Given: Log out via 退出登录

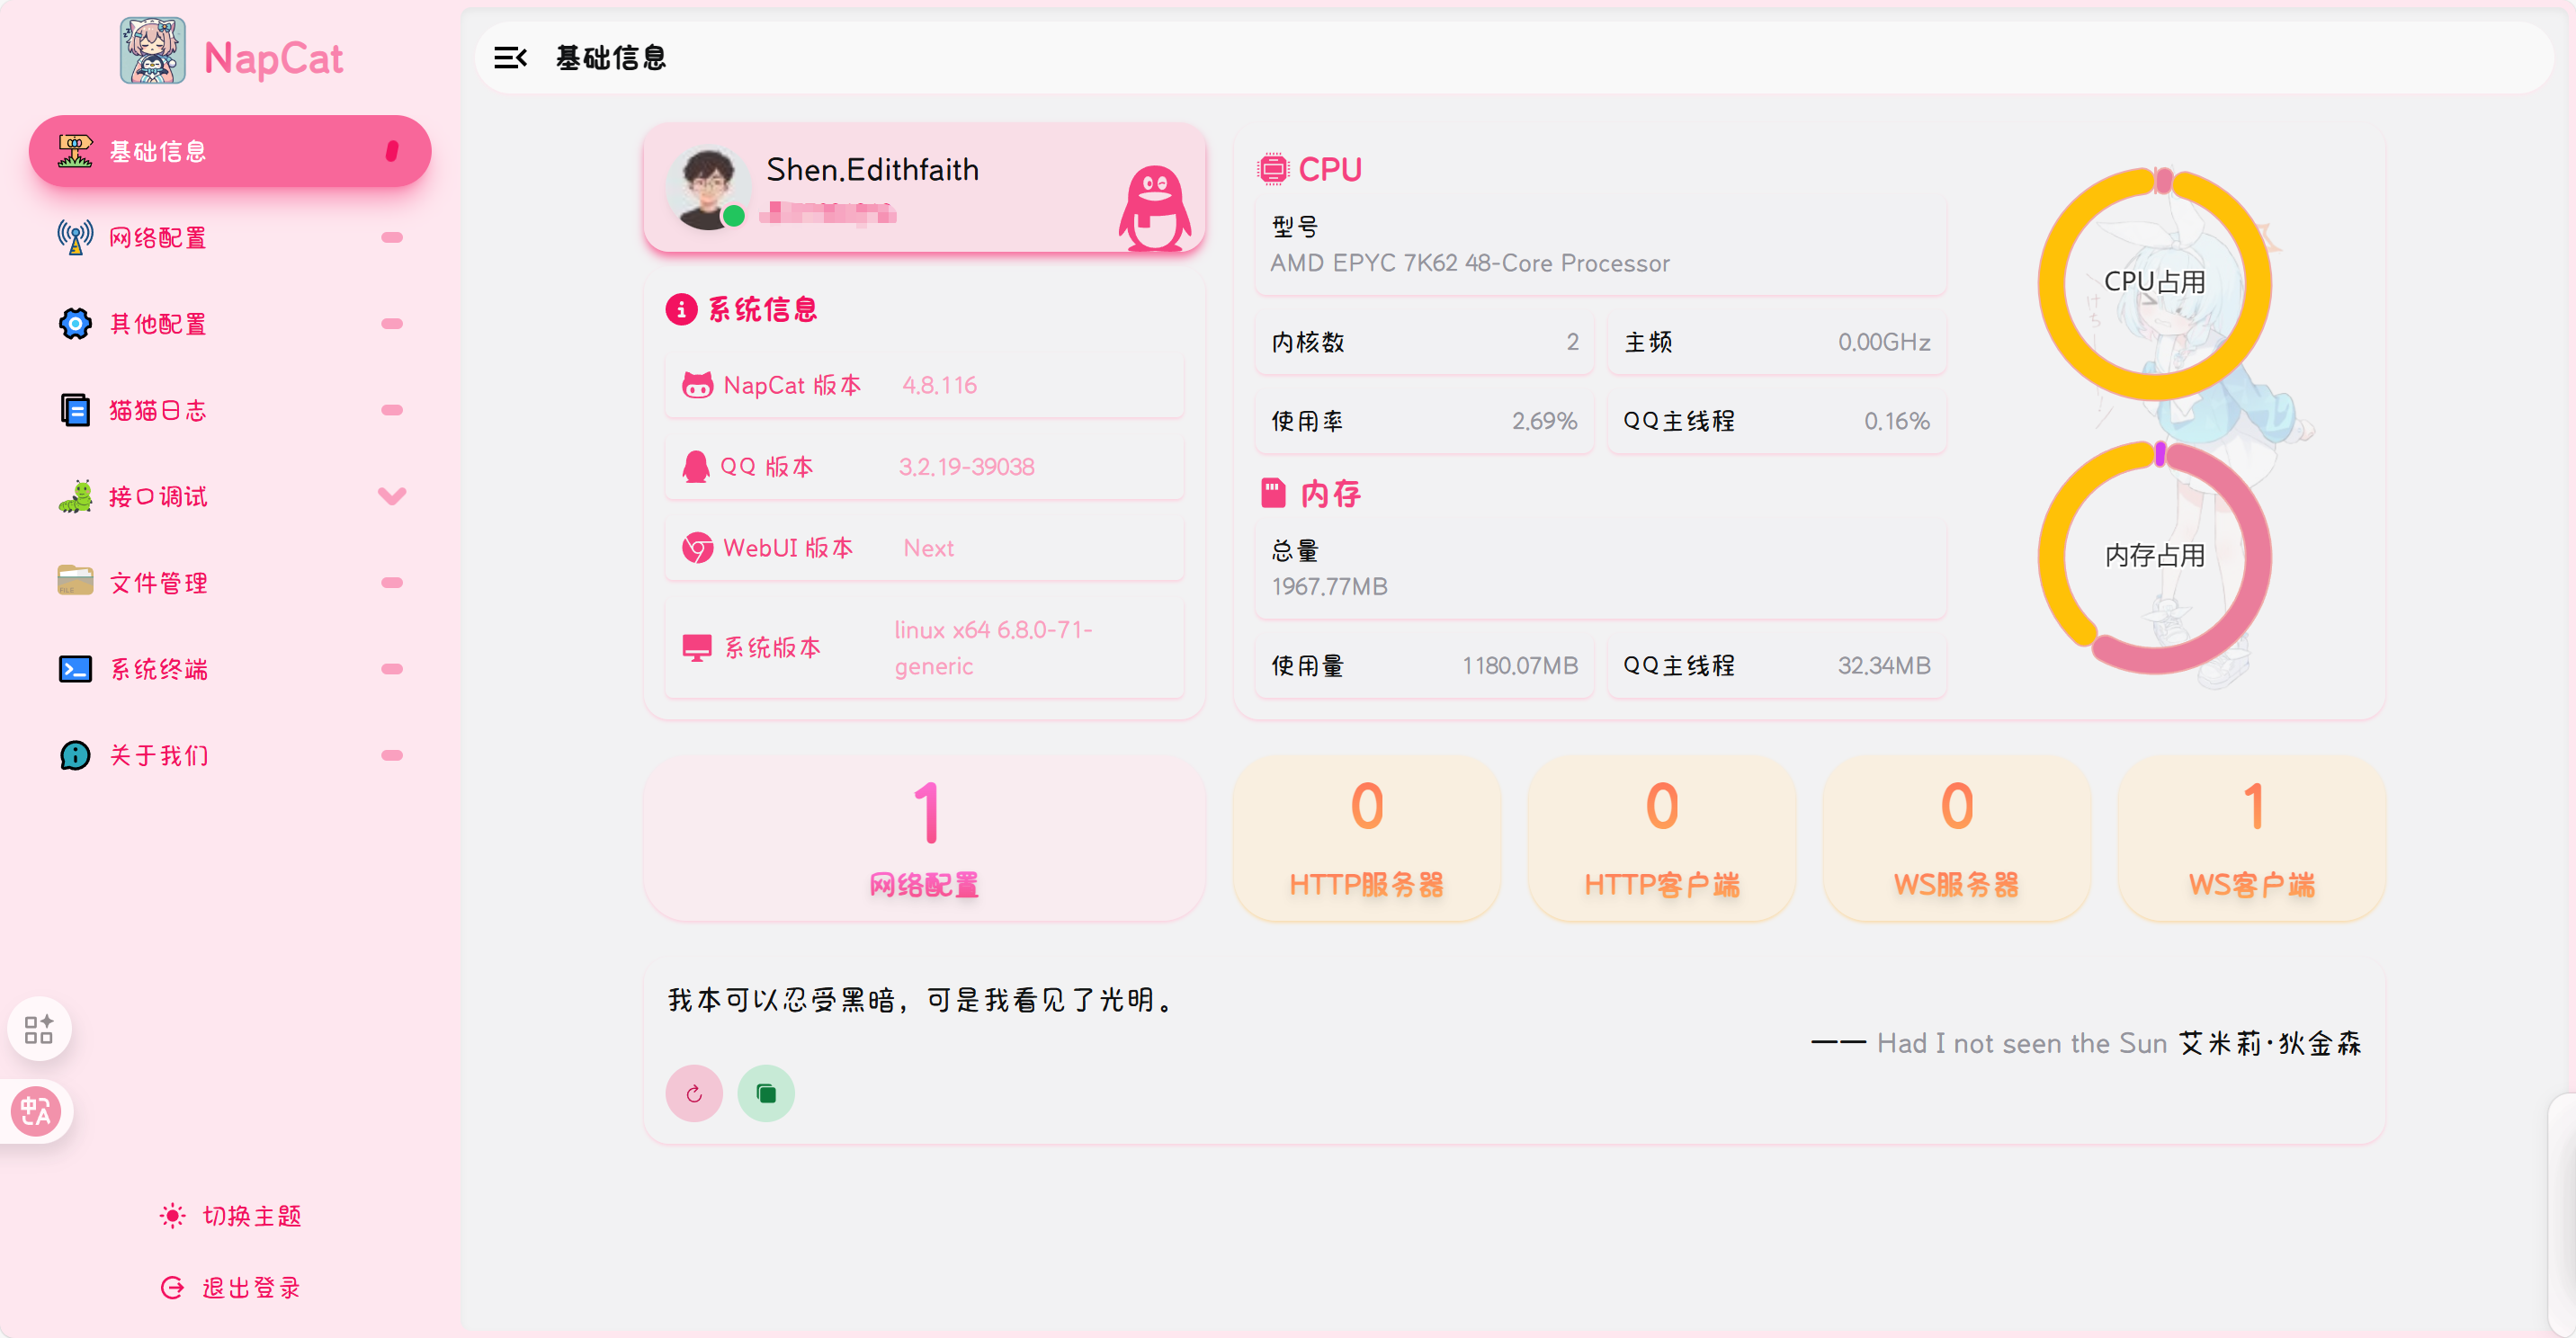Looking at the screenshot, I should [229, 1288].
